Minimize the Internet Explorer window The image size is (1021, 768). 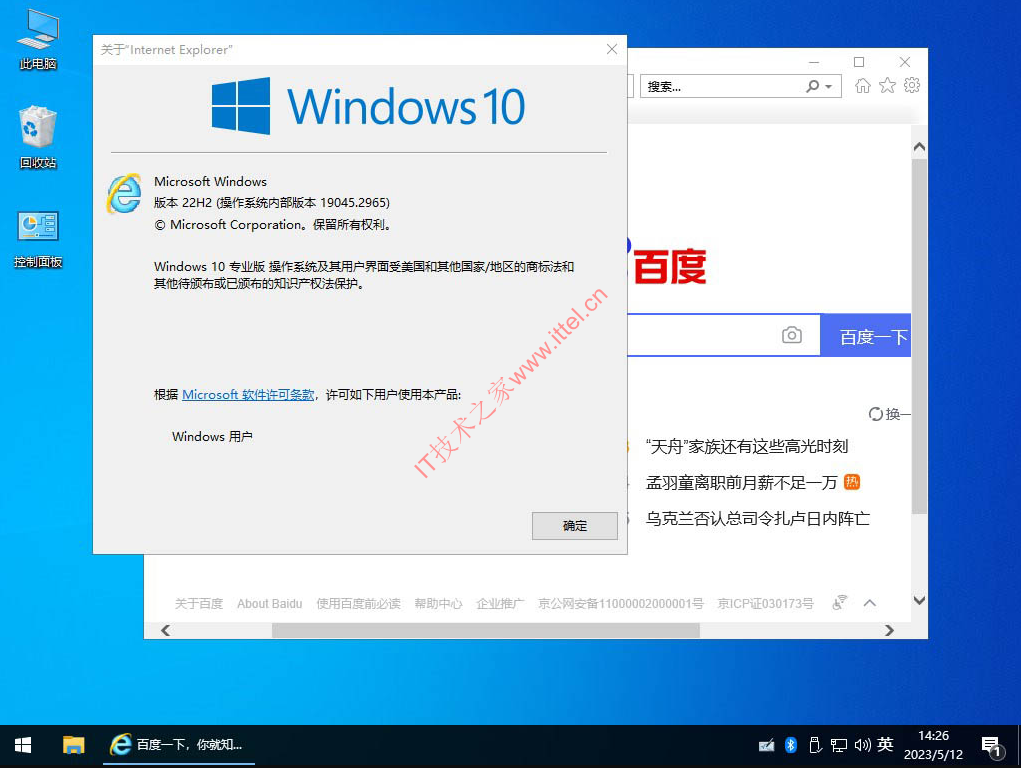click(814, 62)
